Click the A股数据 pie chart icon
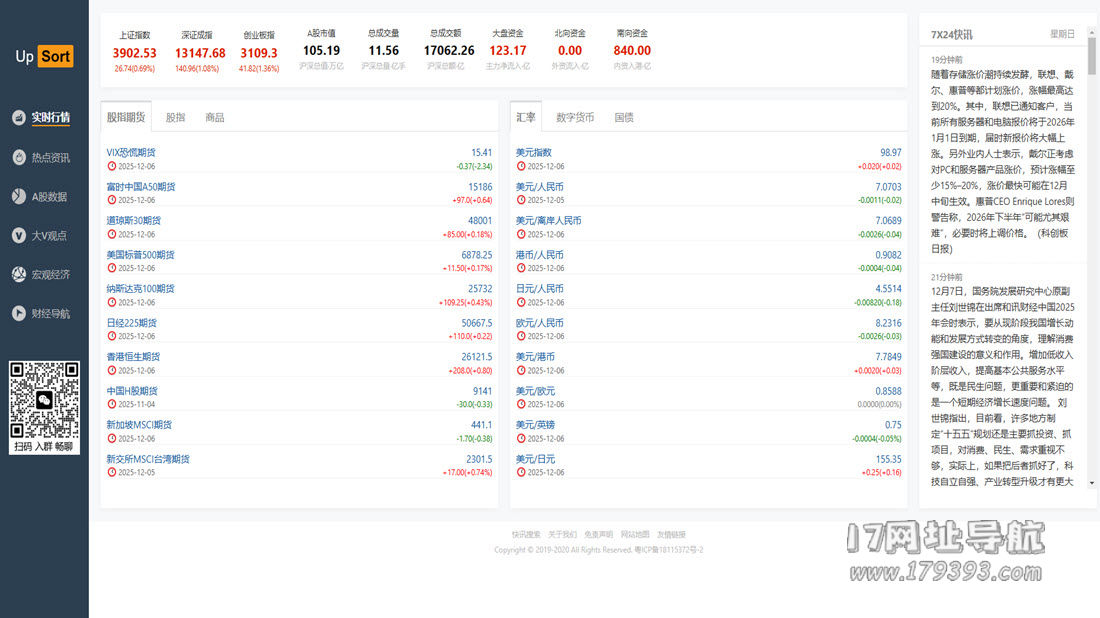Screen dimensions: 1100x618 pyautogui.click(x=18, y=197)
